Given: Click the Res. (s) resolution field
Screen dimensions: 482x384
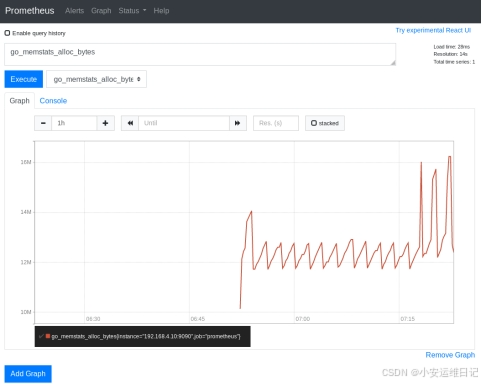Looking at the screenshot, I should [x=276, y=123].
